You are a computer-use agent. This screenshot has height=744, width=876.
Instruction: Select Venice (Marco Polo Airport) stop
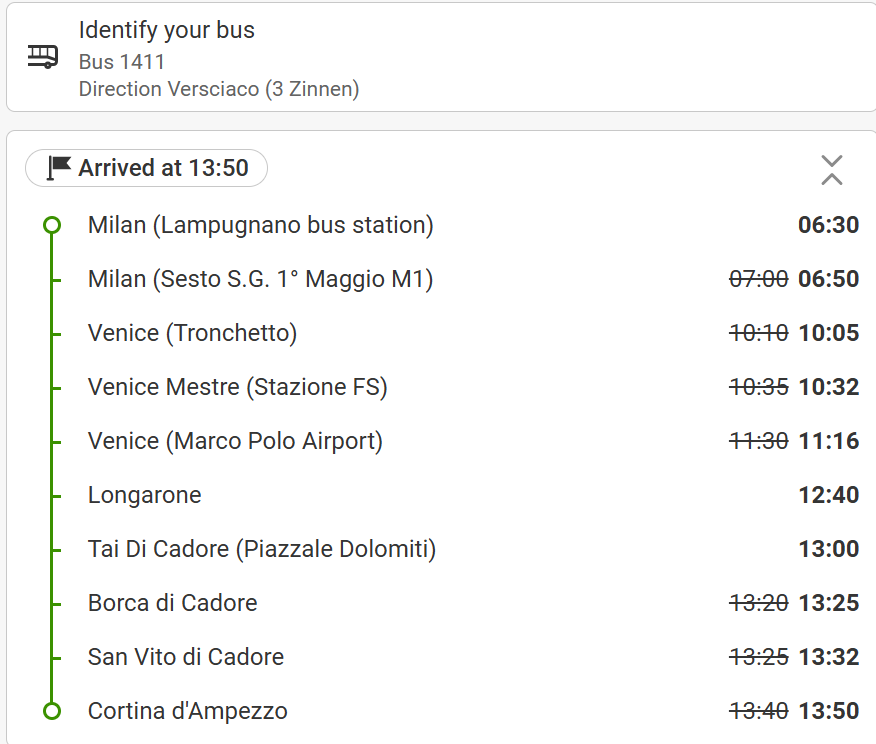coord(235,441)
